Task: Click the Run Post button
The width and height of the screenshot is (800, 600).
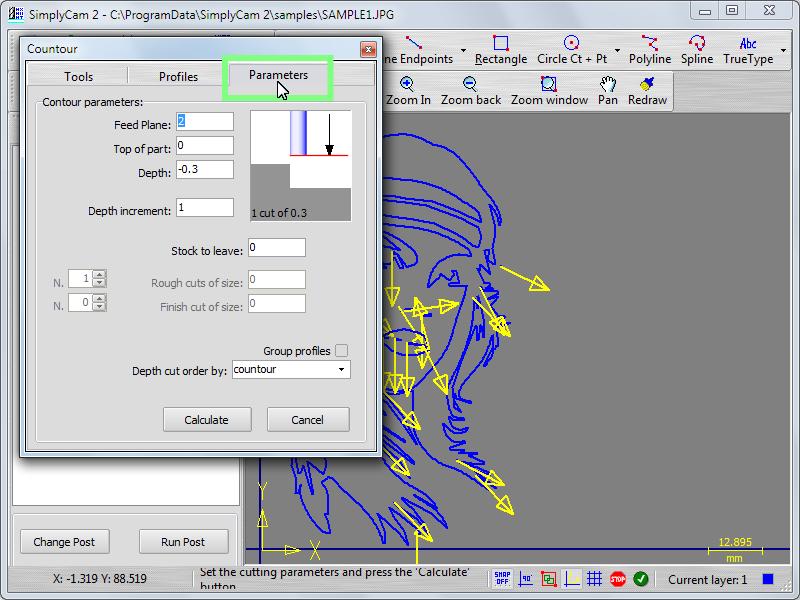Action: [183, 542]
